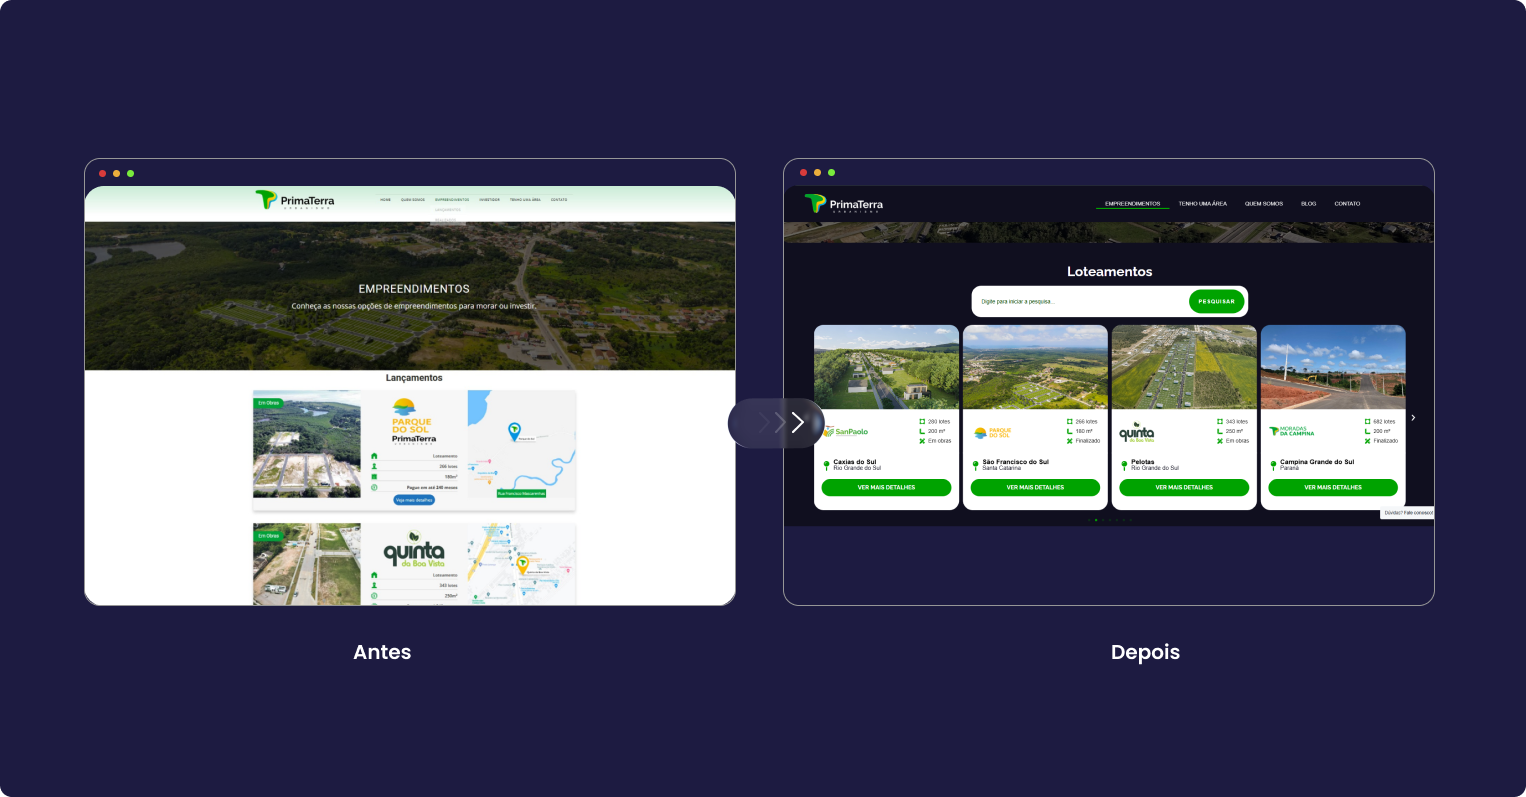Click the Moradas da Campina card logo
This screenshot has height=797, width=1526.
click(1291, 432)
